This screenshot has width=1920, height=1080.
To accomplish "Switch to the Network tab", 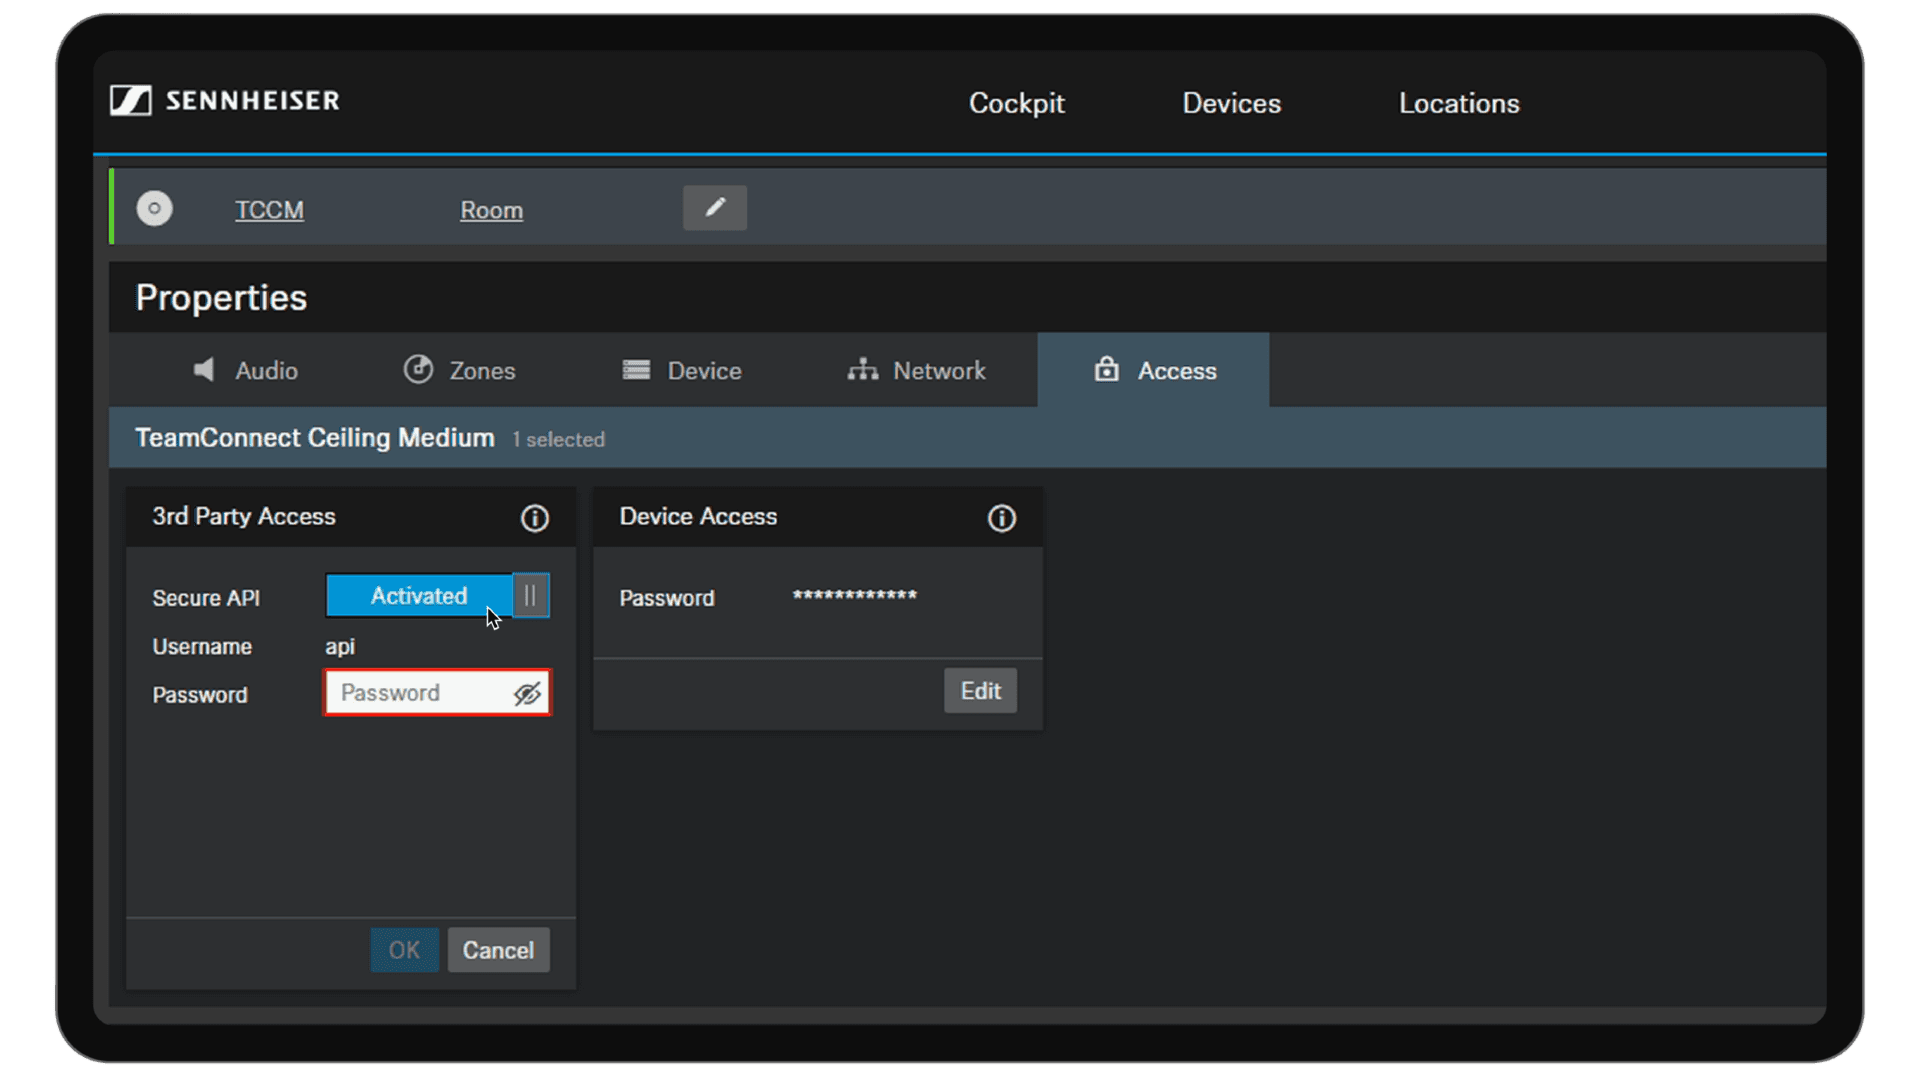I will click(x=916, y=370).
